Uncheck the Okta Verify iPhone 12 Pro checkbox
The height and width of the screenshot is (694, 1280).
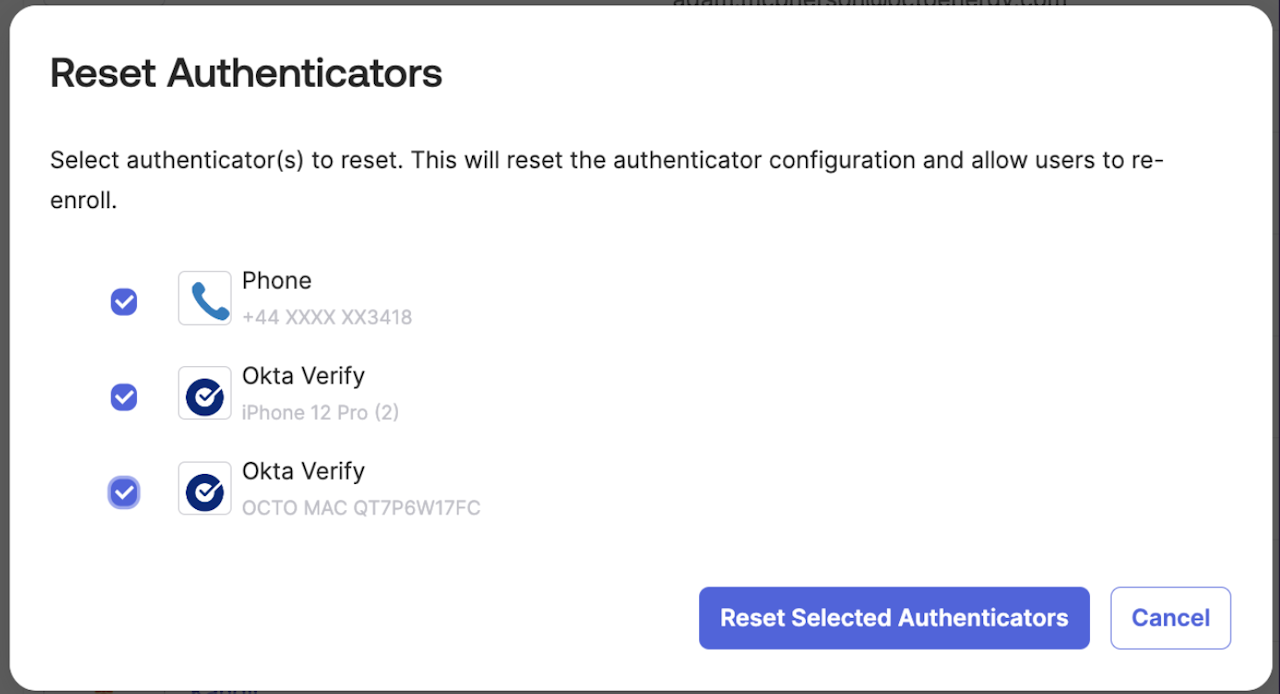click(124, 397)
